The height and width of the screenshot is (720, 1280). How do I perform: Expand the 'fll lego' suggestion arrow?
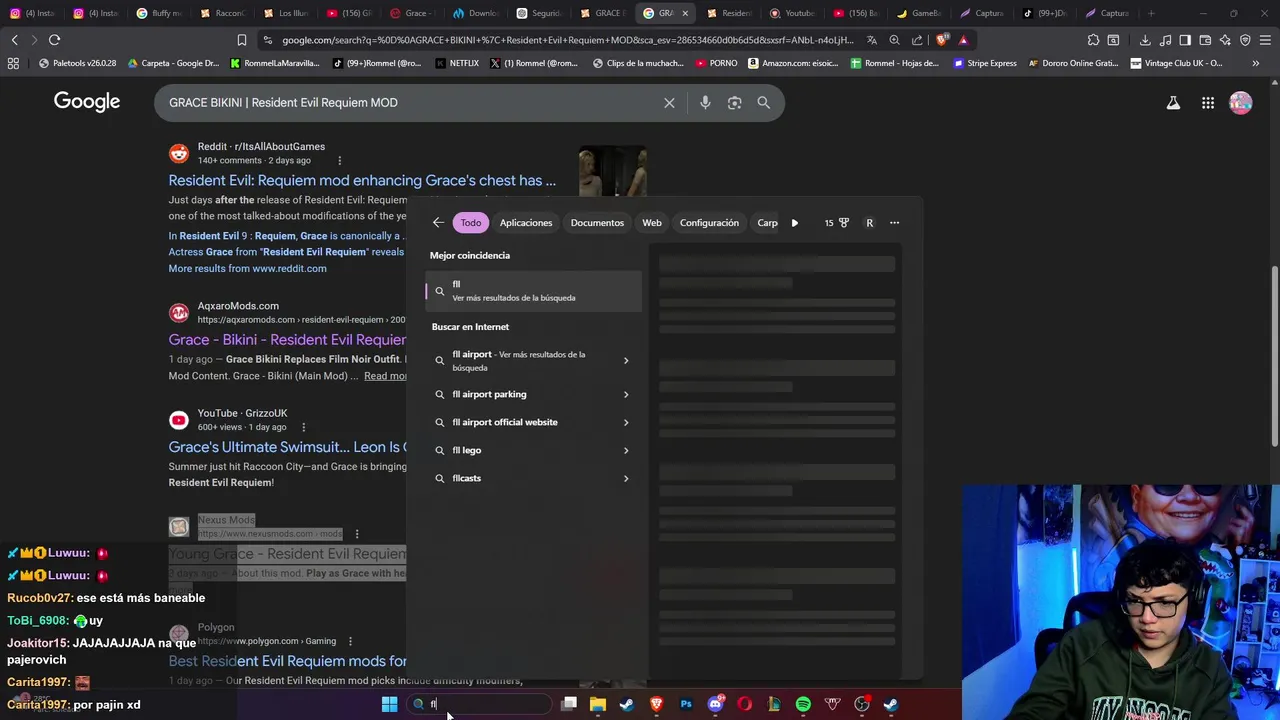(626, 450)
